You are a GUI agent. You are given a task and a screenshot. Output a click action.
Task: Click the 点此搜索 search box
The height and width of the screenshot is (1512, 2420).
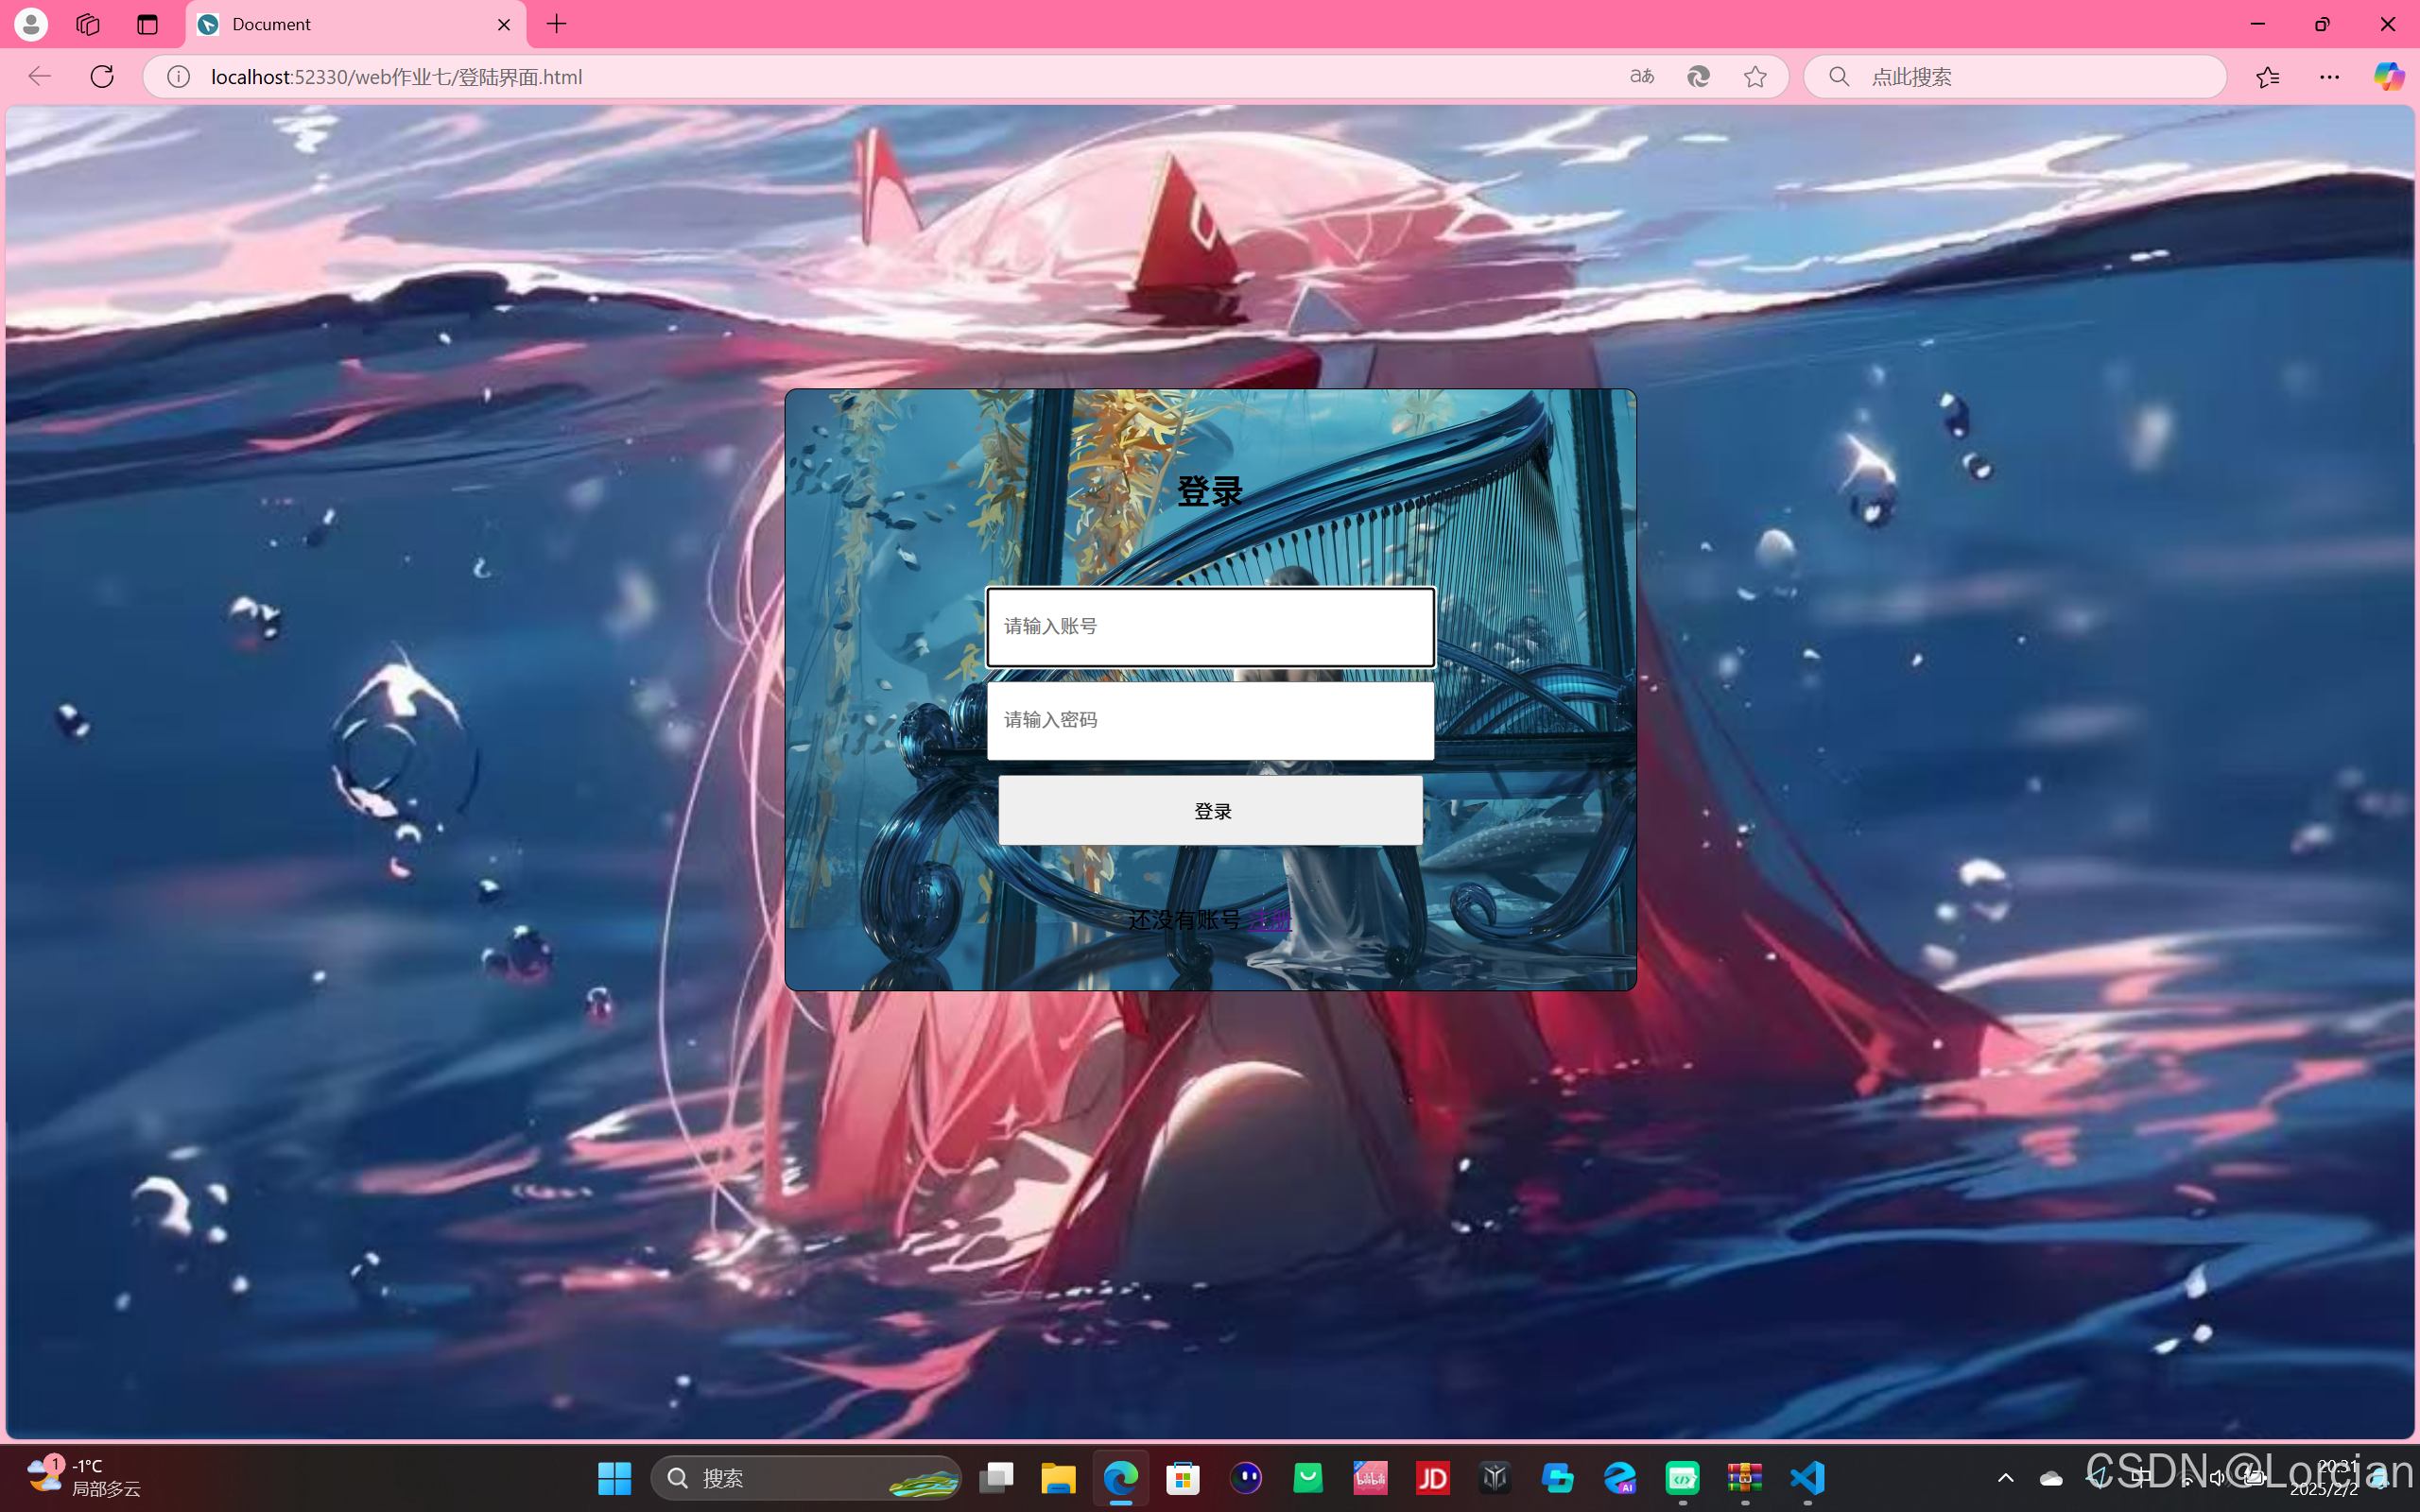click(x=2015, y=77)
